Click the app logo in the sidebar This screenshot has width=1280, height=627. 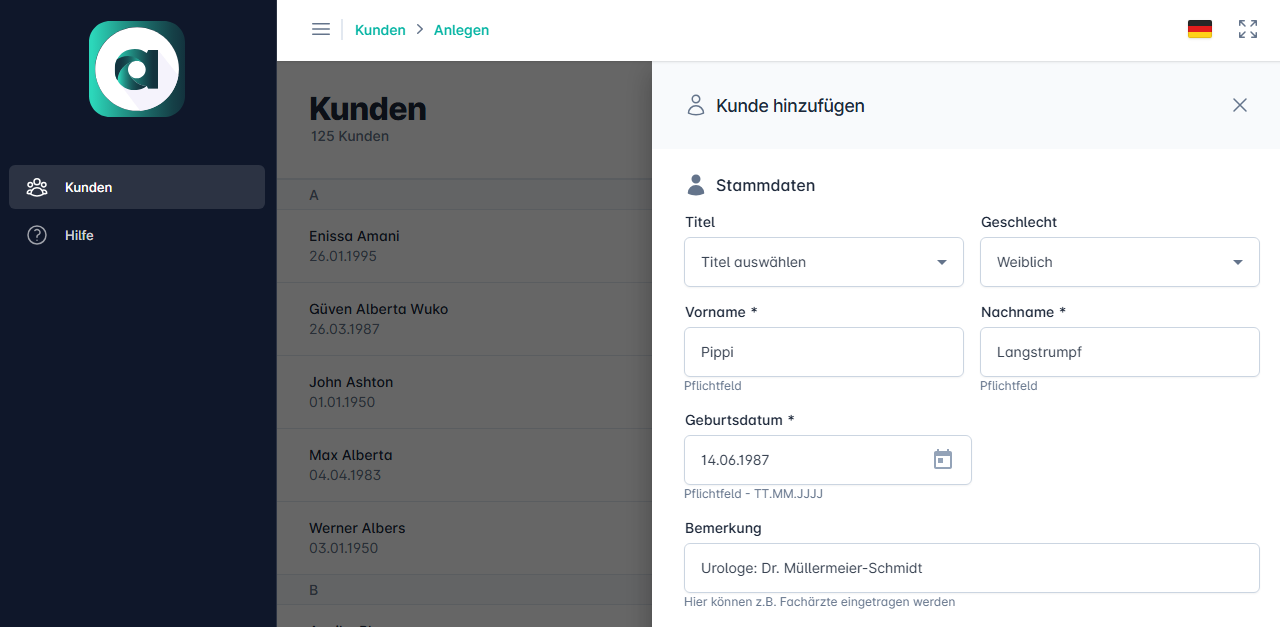click(x=137, y=69)
